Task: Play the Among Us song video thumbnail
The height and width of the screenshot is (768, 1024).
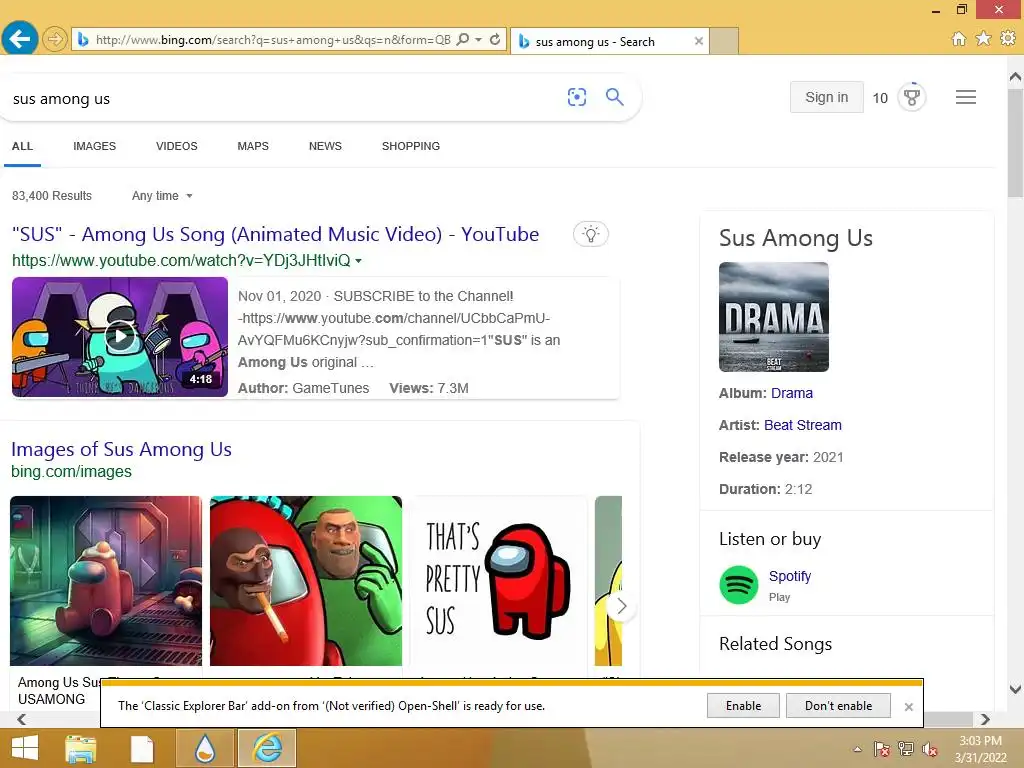Action: pos(120,336)
